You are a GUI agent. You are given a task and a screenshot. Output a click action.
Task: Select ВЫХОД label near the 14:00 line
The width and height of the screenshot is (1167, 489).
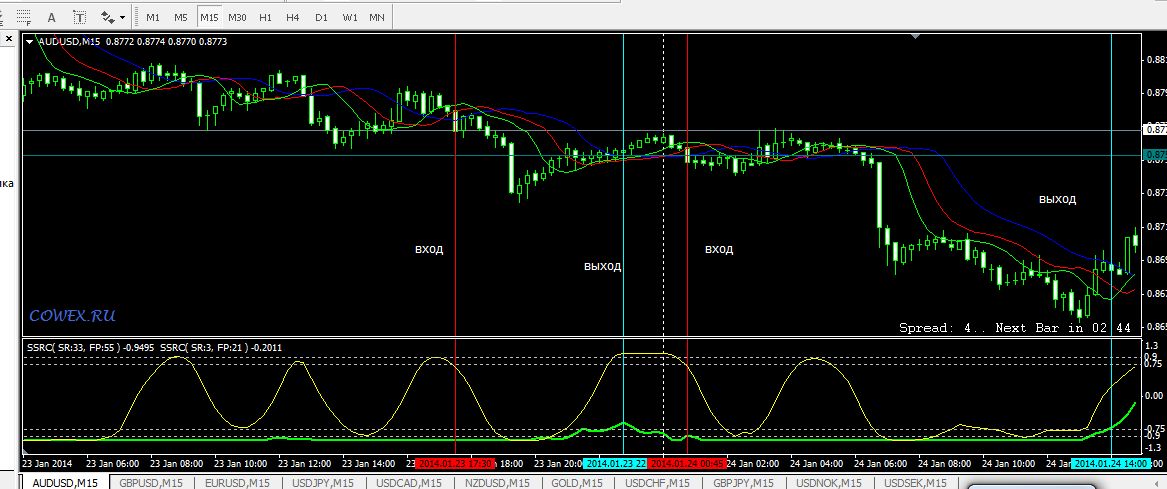[1058, 199]
